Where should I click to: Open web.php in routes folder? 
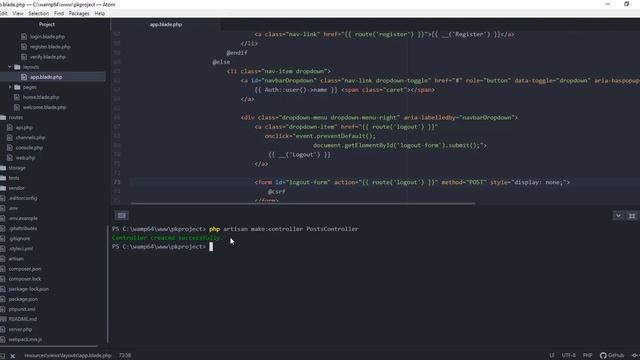(x=25, y=158)
